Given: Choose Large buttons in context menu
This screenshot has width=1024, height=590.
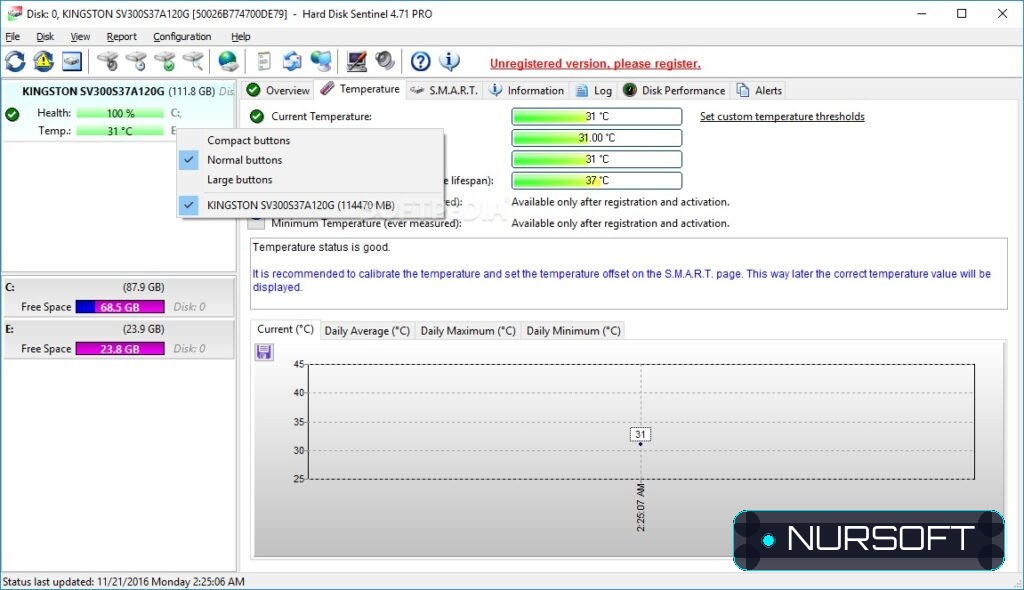Looking at the screenshot, I should click(x=311, y=180).
